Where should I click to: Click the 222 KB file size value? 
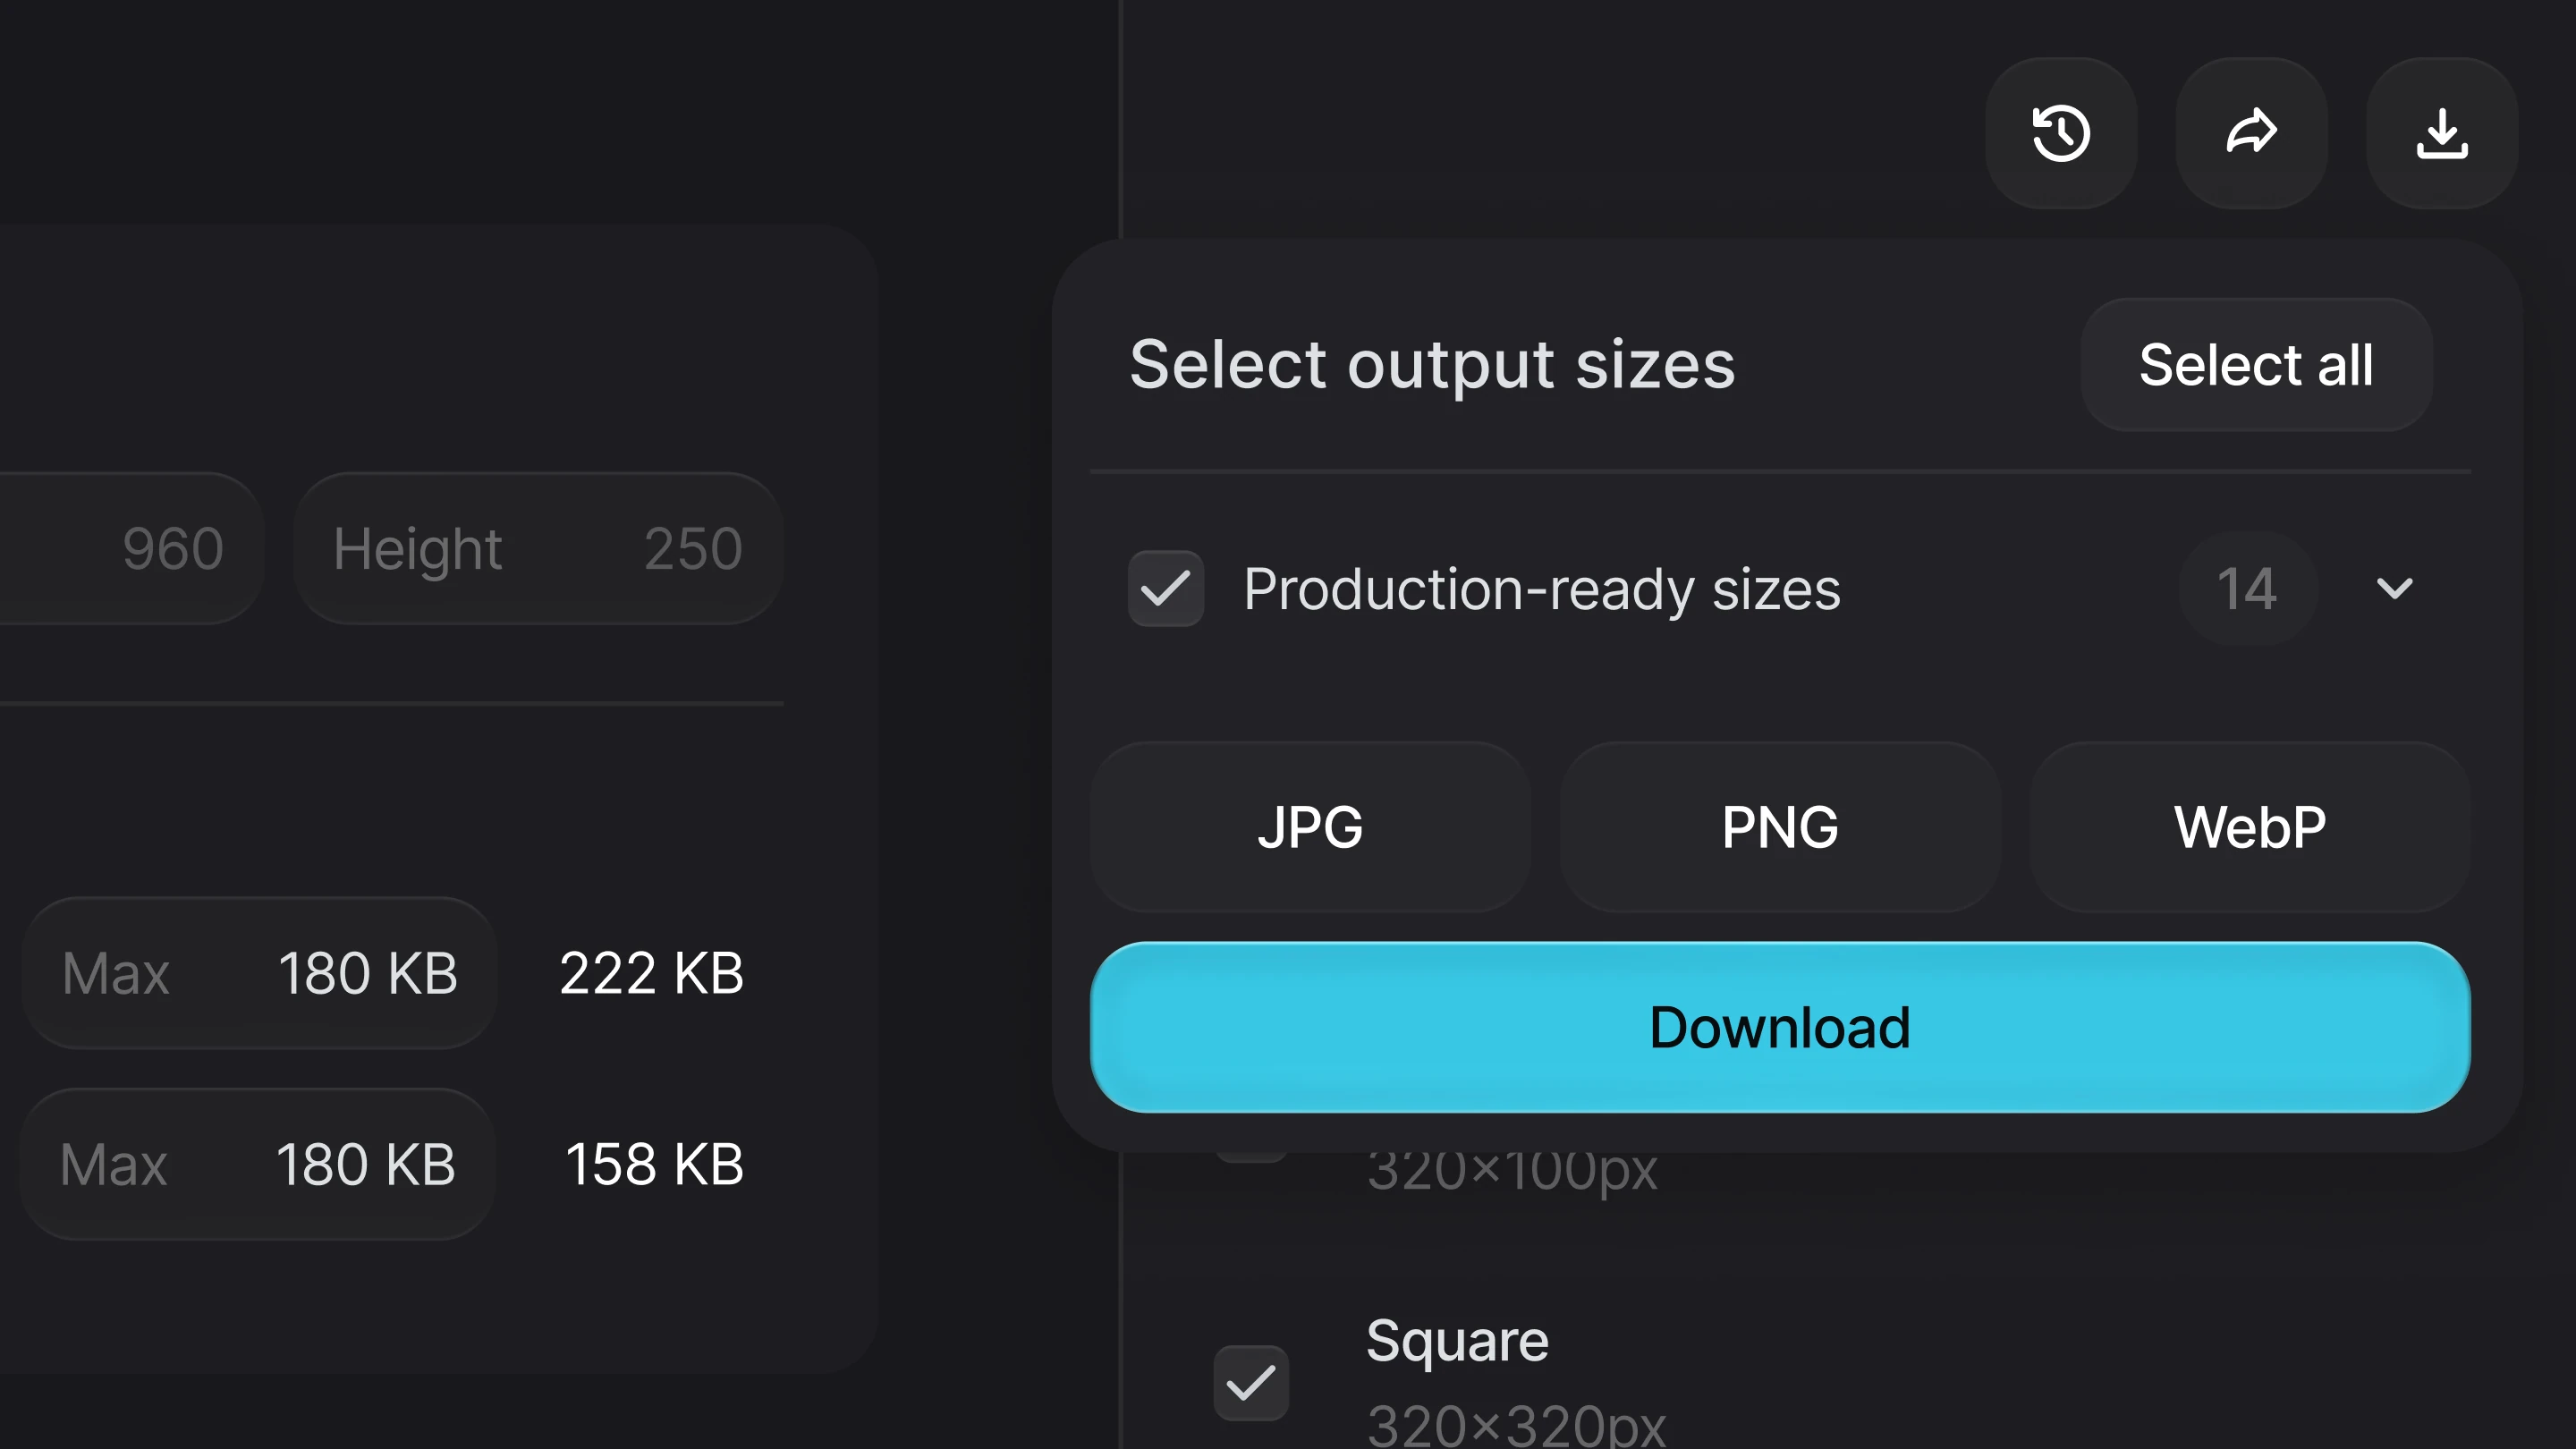click(652, 973)
